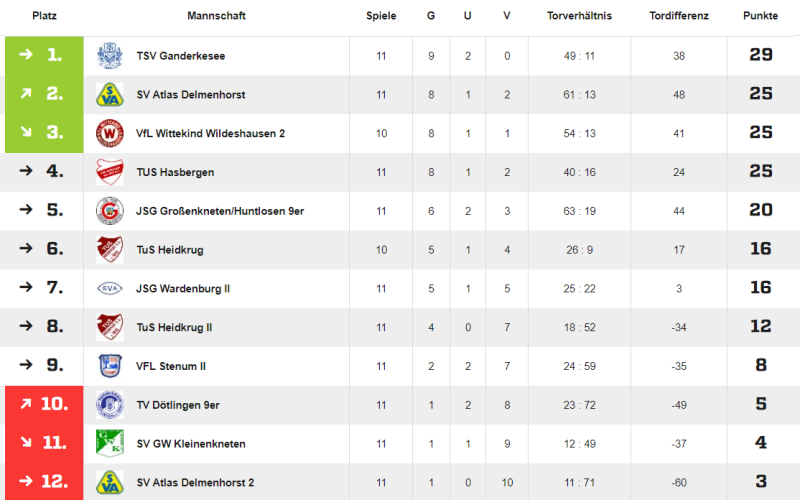
Task: Click the TV Dötlingen 9er round crest
Action: (110, 405)
